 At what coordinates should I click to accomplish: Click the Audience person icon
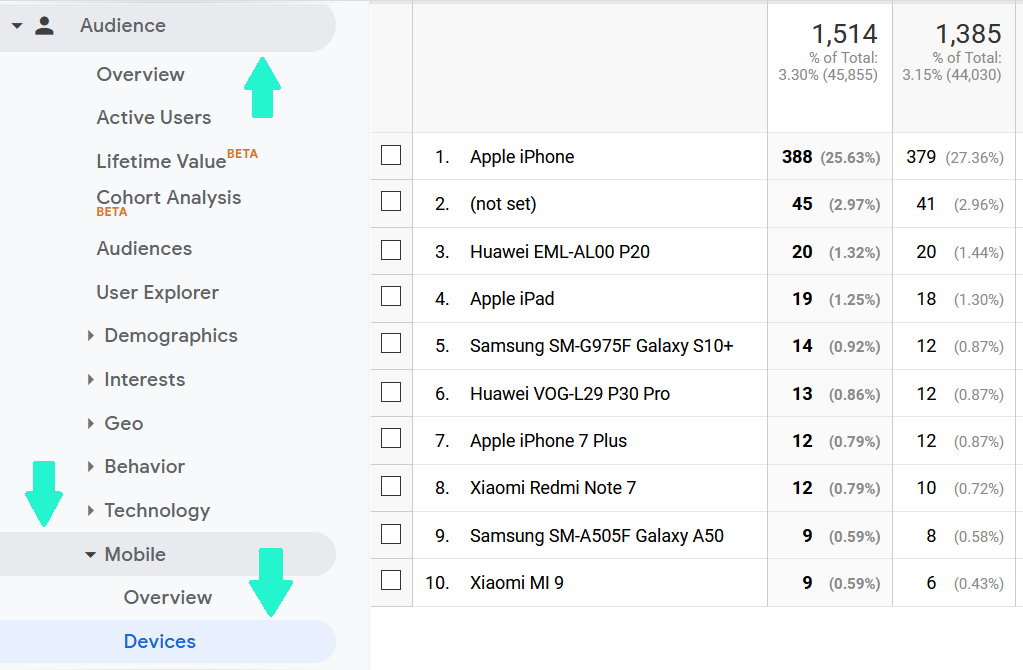(x=44, y=25)
